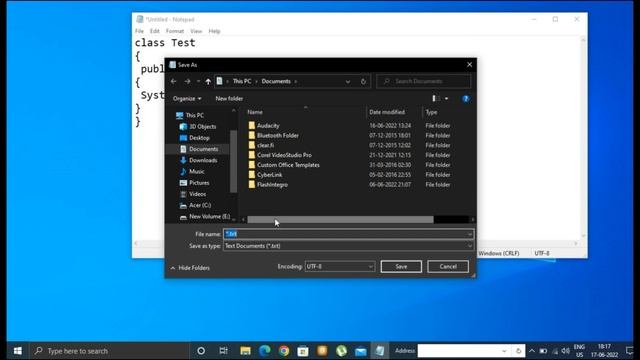Image resolution: width=640 pixels, height=360 pixels.
Task: Sort by the Type column header
Action: (x=431, y=112)
